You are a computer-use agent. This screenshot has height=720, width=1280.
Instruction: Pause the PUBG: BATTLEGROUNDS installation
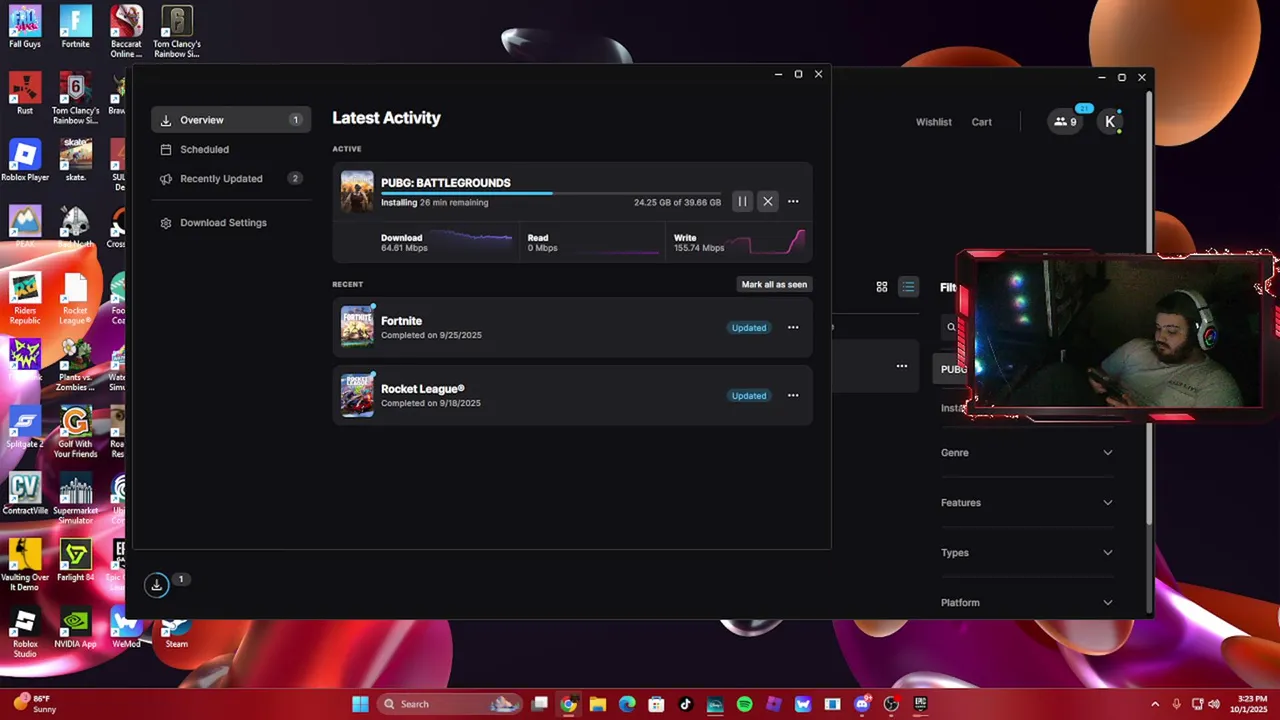[x=742, y=202]
